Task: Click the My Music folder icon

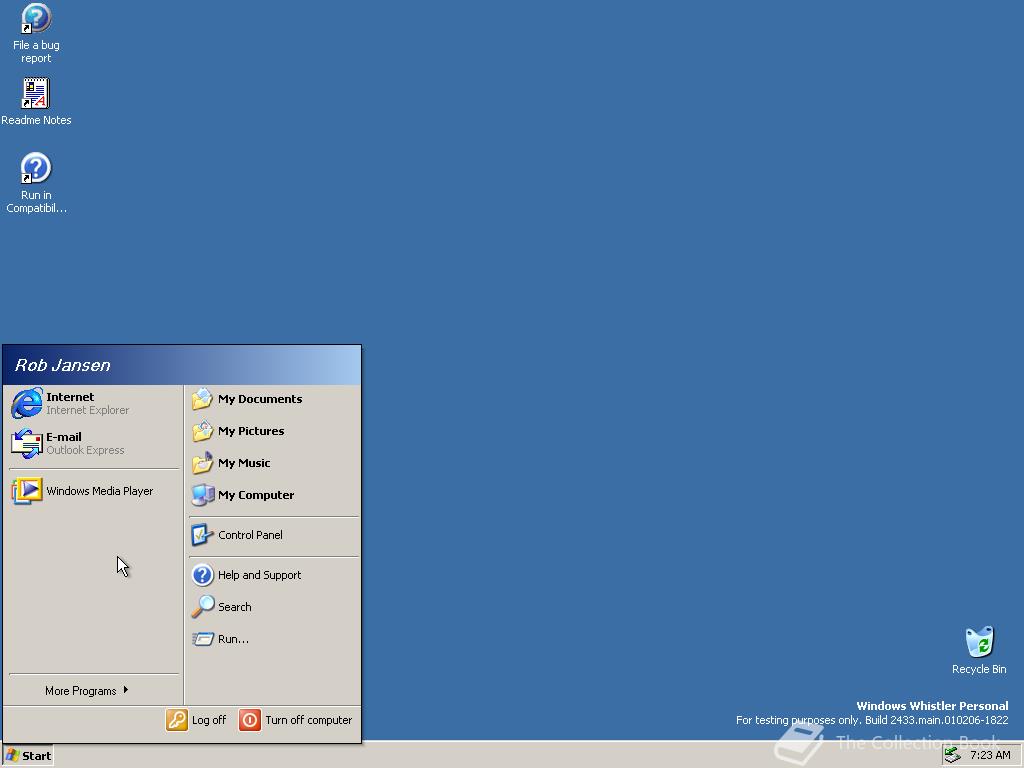Action: [x=202, y=463]
